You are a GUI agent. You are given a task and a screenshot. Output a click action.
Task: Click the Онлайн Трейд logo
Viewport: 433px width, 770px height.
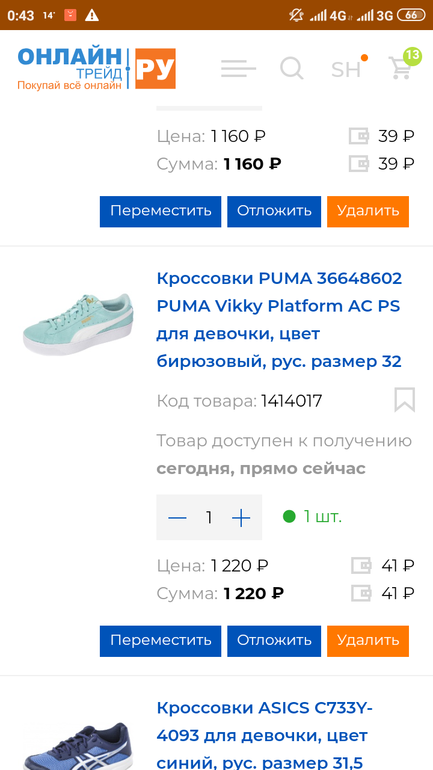coord(96,68)
